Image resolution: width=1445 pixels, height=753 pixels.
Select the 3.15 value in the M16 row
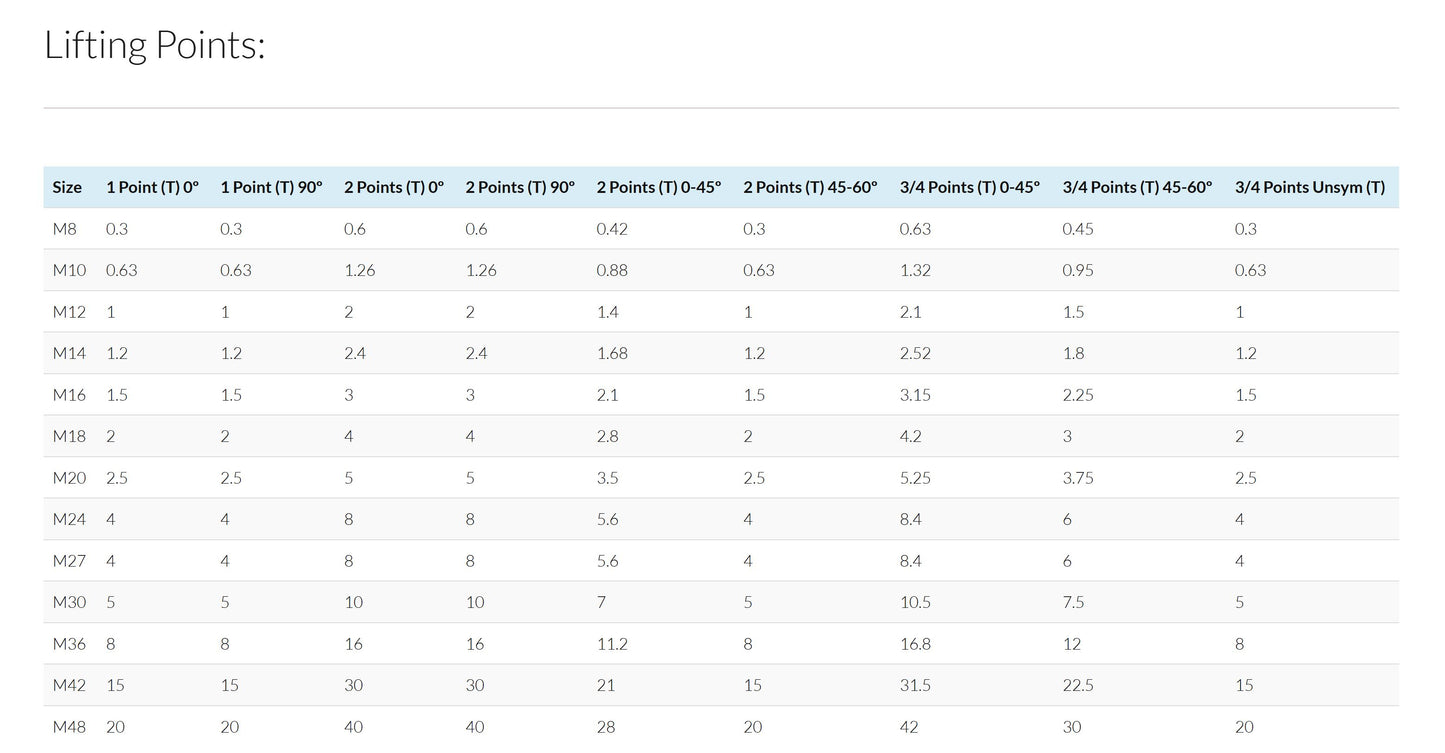pyautogui.click(x=915, y=395)
